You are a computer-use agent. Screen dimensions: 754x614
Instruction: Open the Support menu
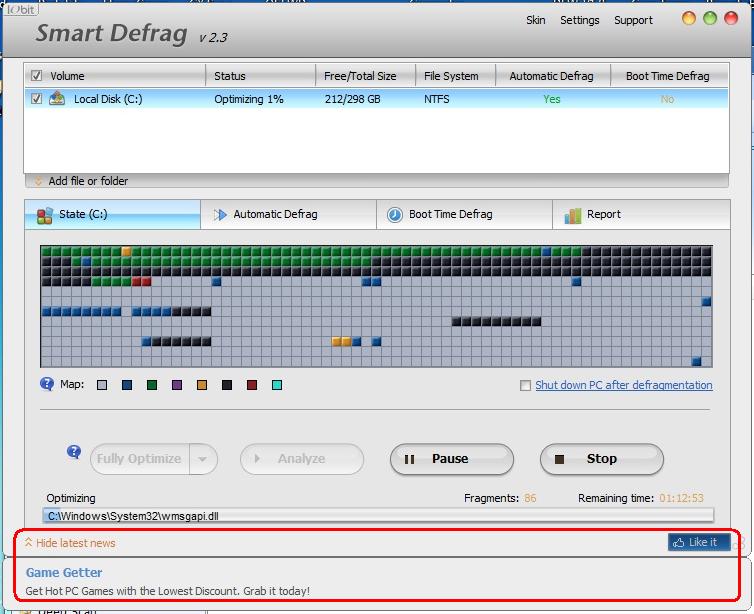(633, 20)
